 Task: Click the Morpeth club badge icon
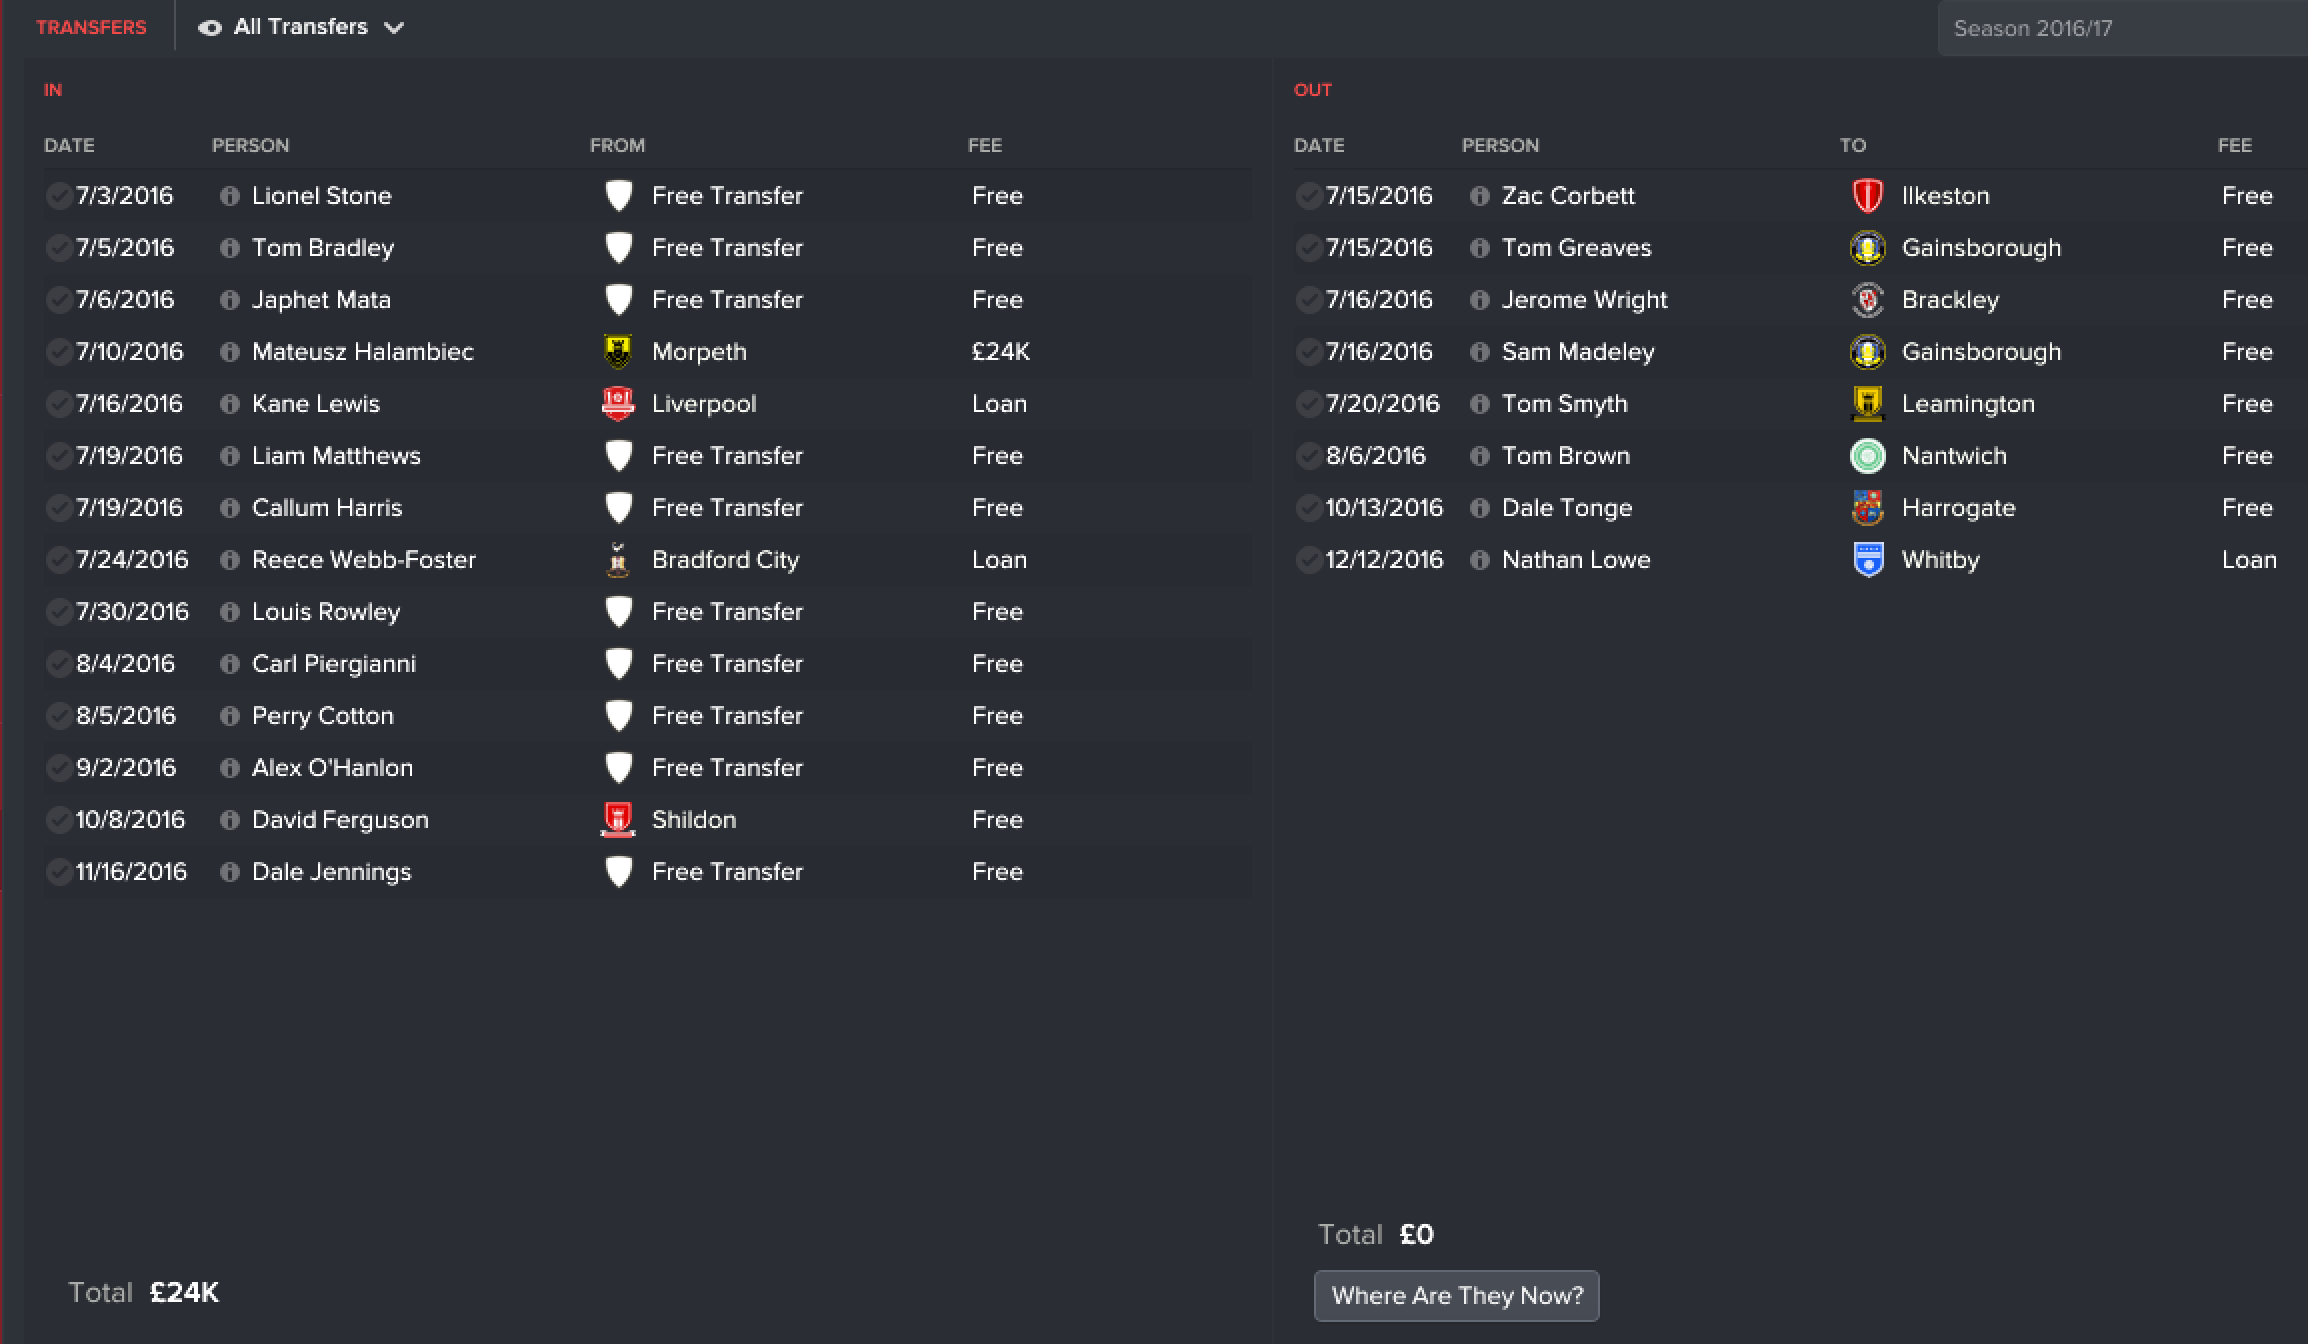(618, 352)
